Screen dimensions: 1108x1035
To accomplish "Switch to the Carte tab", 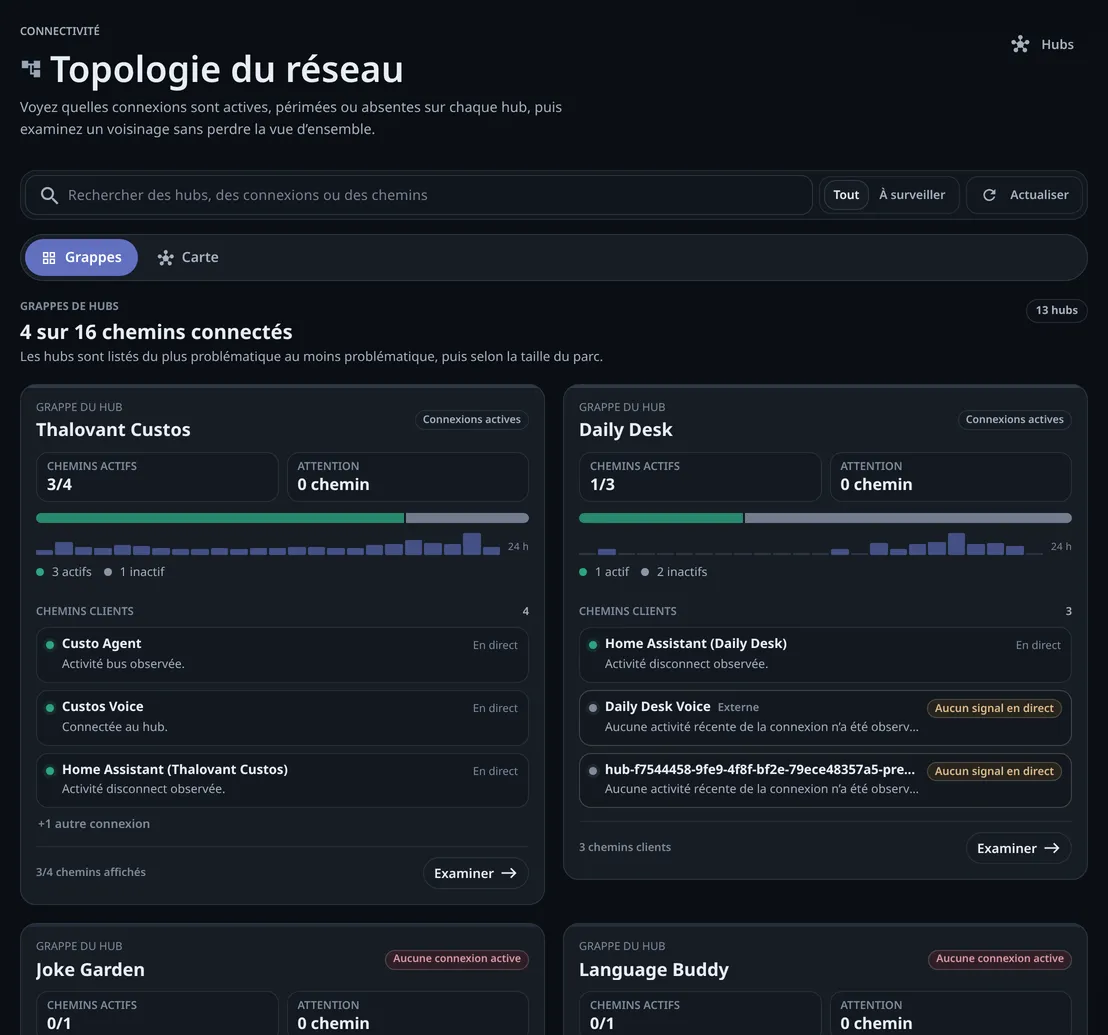I will [188, 257].
